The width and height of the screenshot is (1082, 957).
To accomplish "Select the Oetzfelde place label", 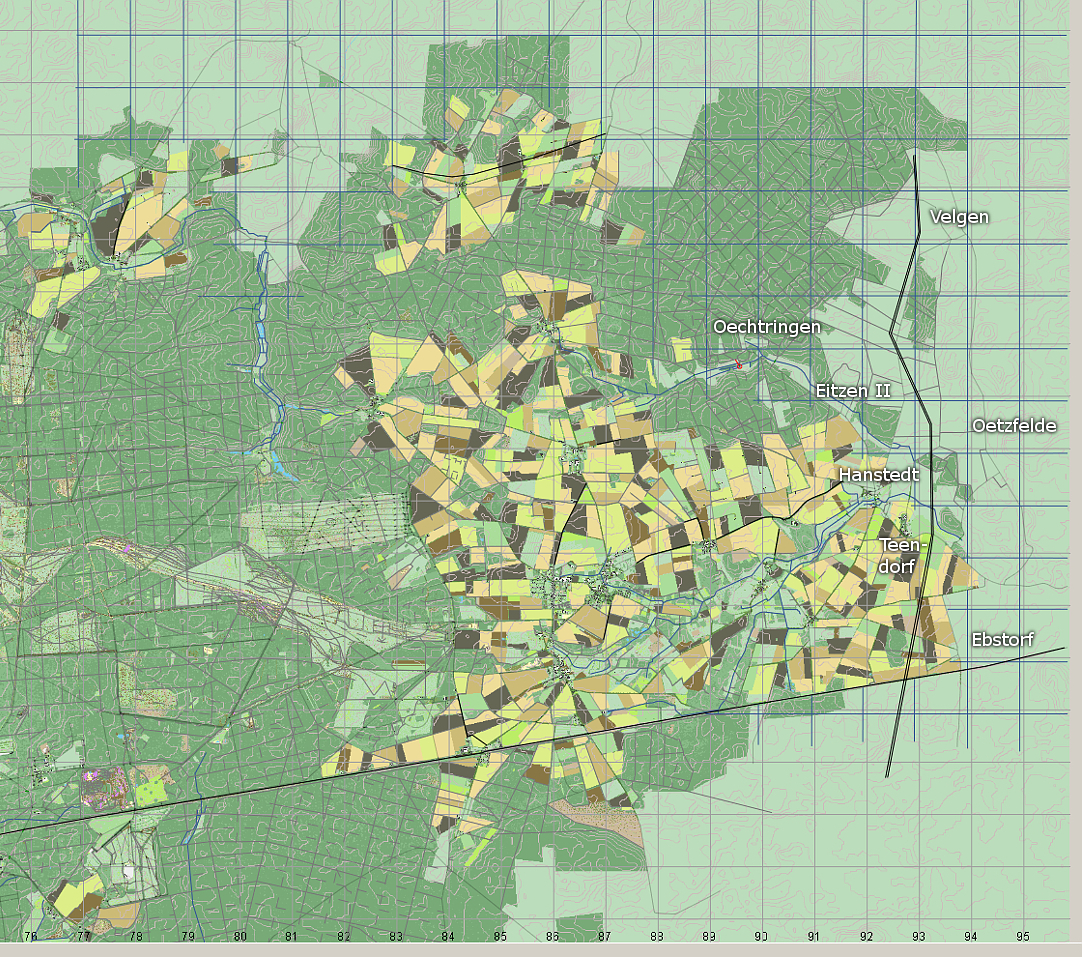I will pos(1013,426).
